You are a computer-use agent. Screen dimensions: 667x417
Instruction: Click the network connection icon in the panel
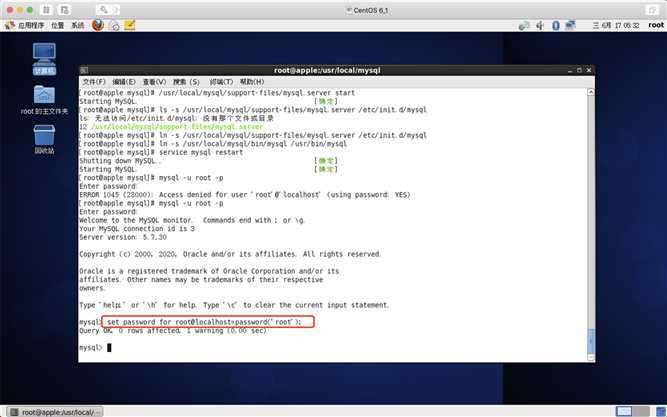pos(570,26)
